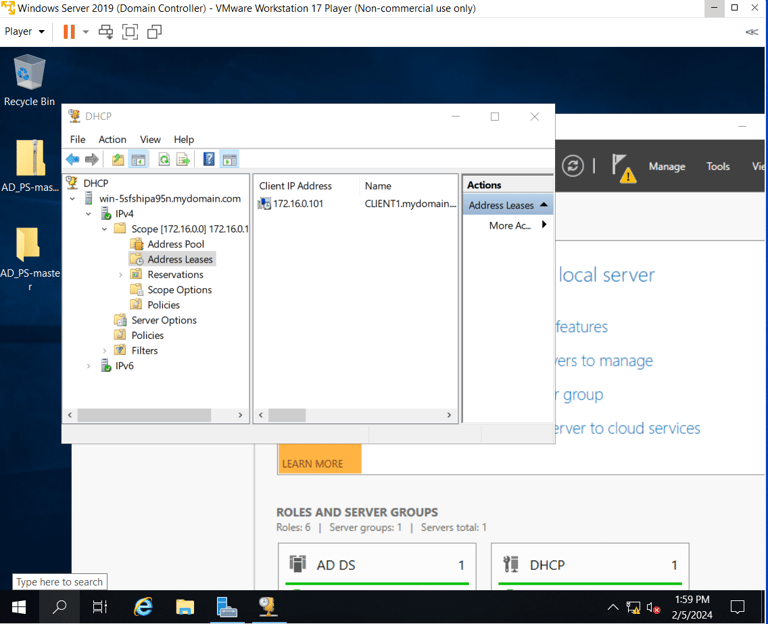Open Server Manager notifications flag with warning
This screenshot has height=624, width=768.
tap(624, 168)
